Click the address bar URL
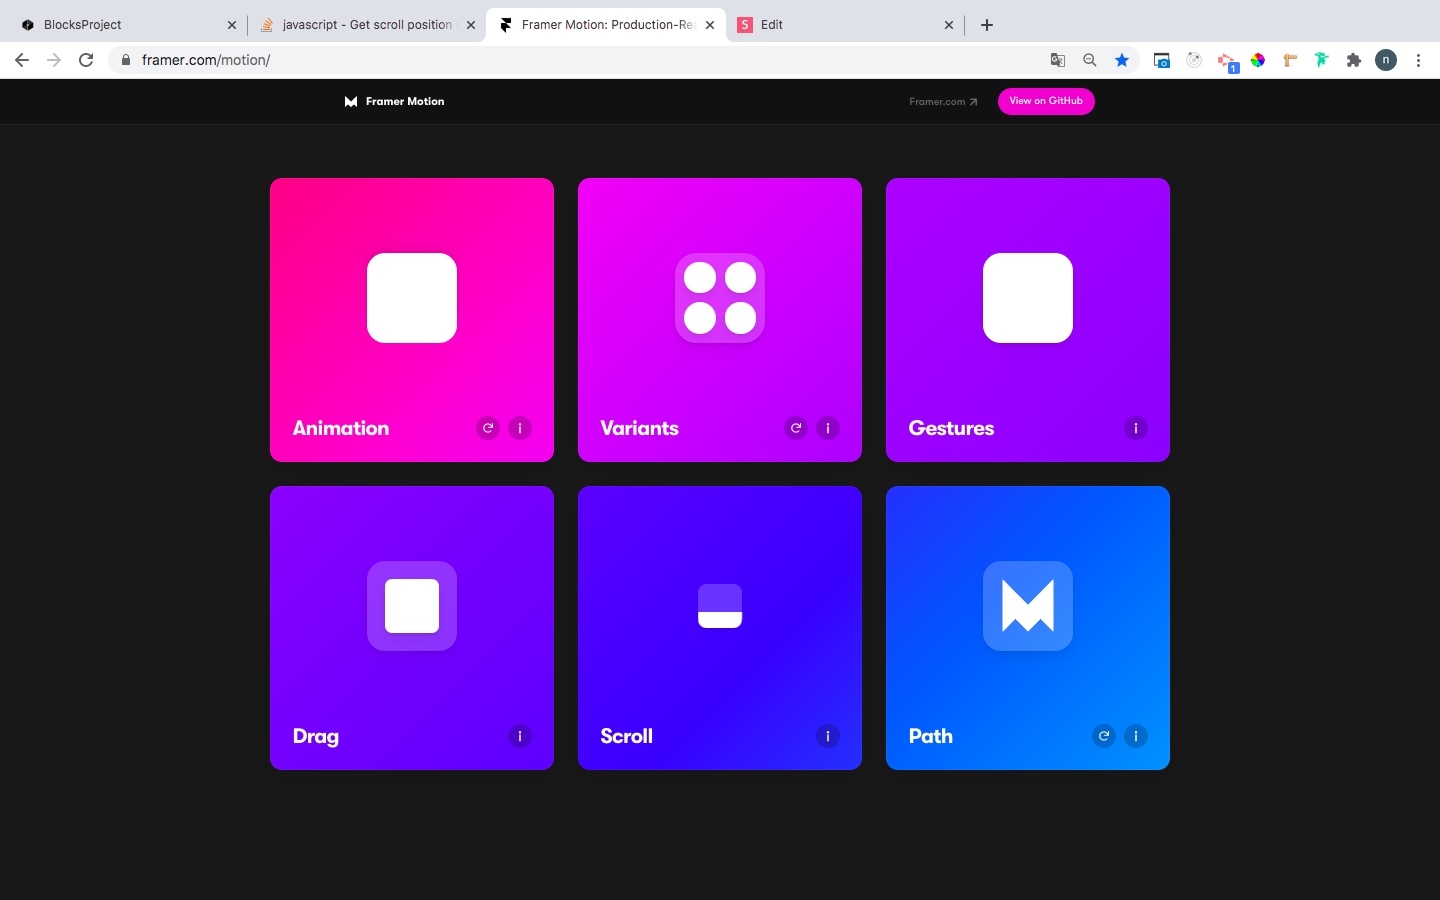The image size is (1440, 900). (206, 60)
